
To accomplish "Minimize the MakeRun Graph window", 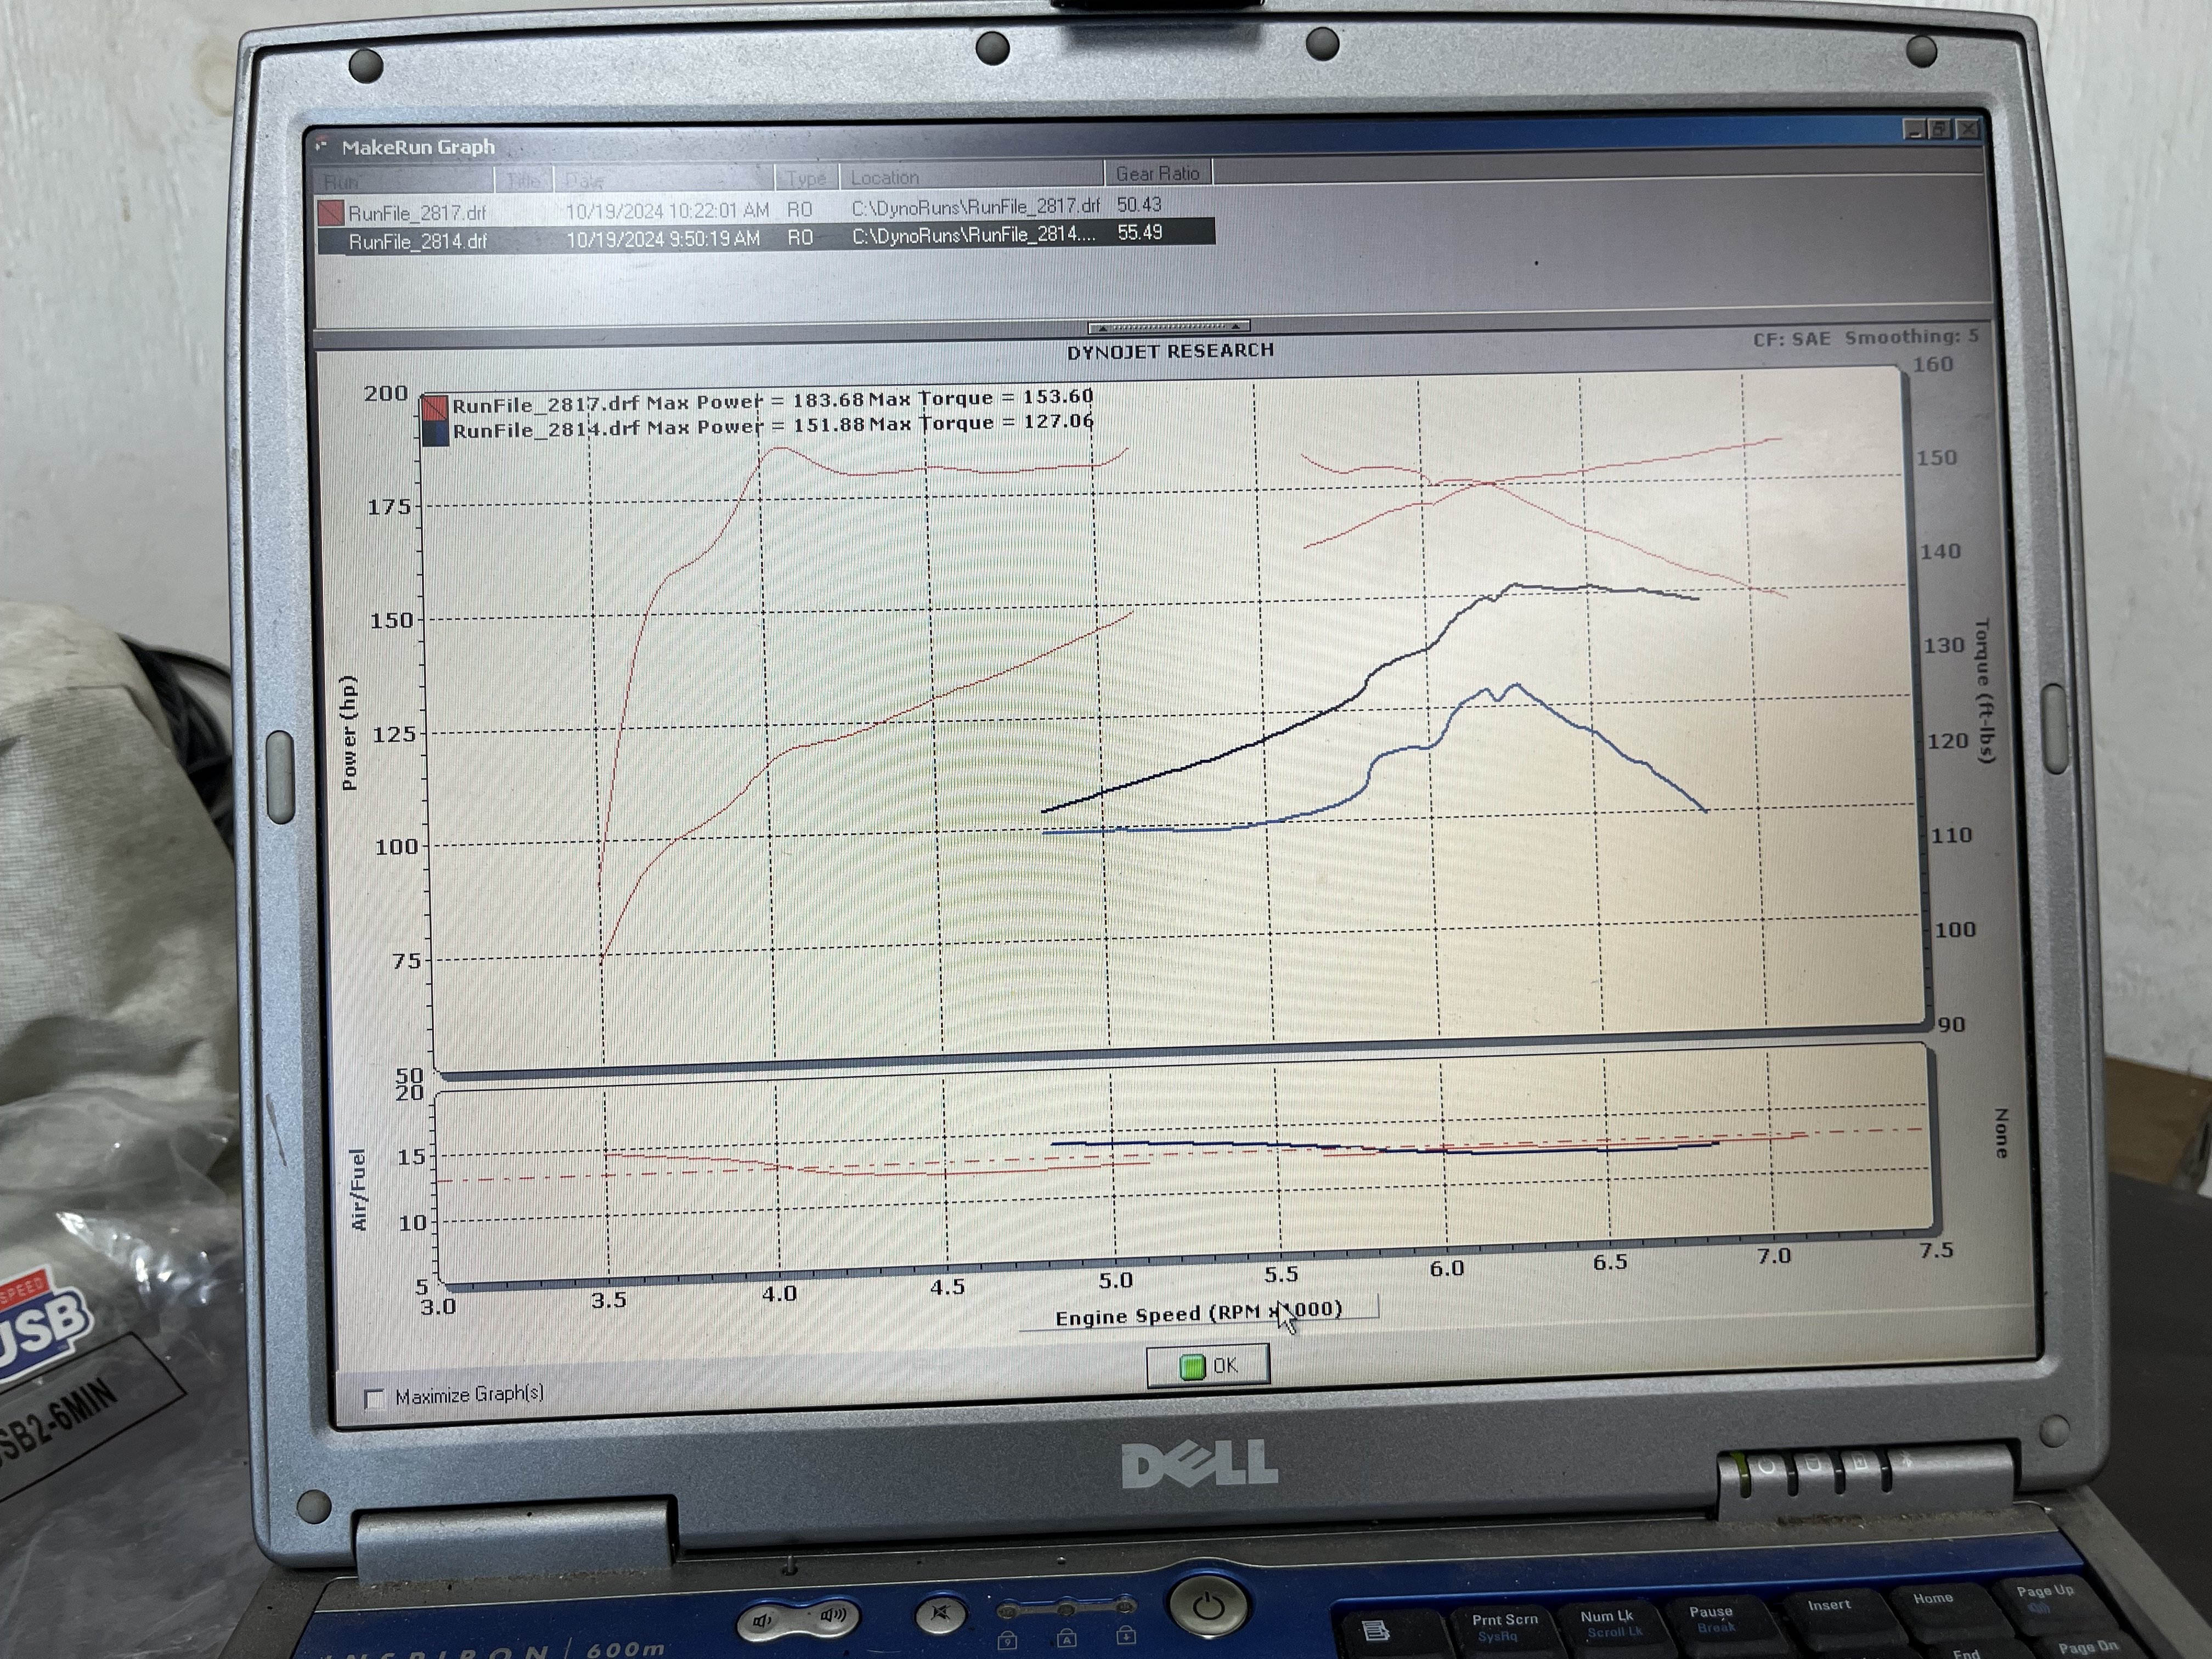I will coord(1914,129).
